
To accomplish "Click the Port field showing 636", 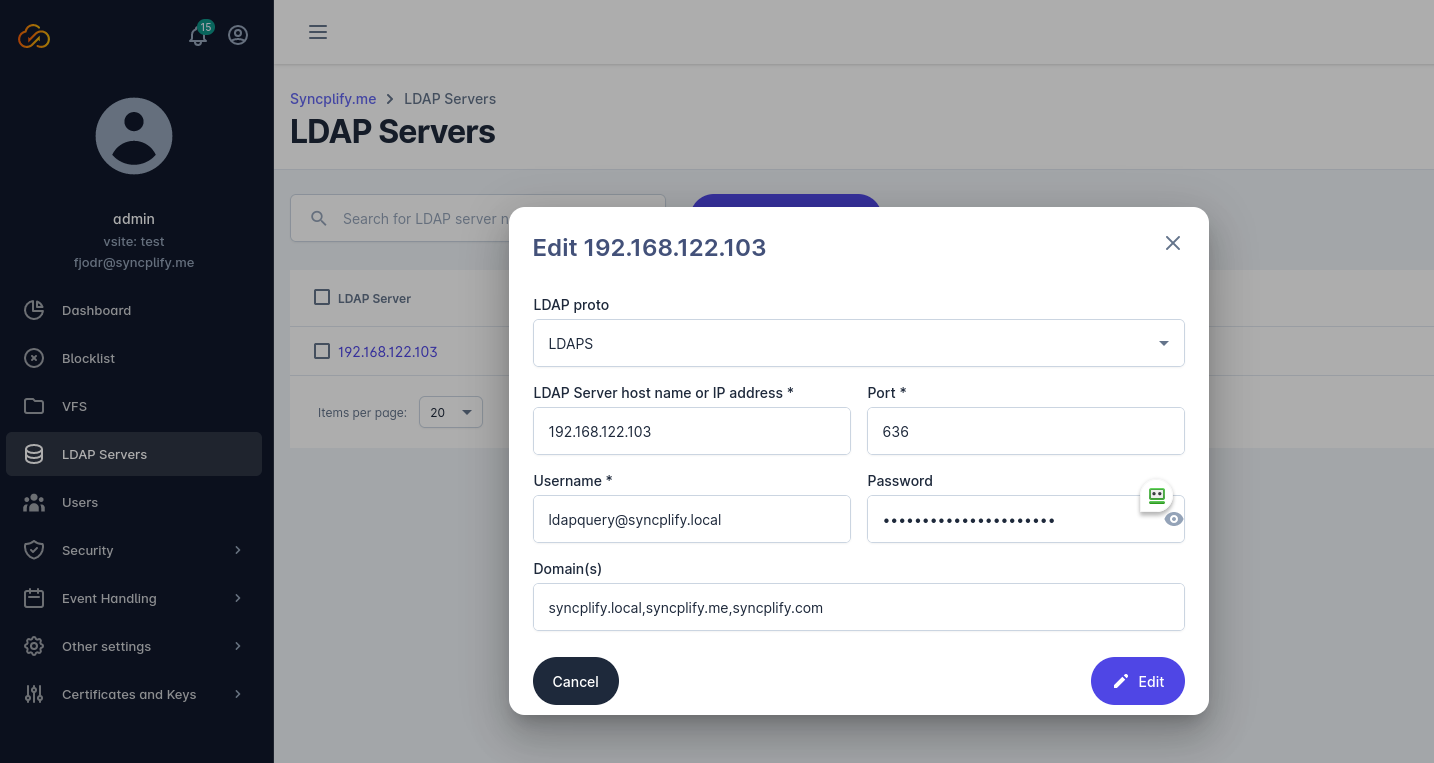I will [x=1026, y=431].
